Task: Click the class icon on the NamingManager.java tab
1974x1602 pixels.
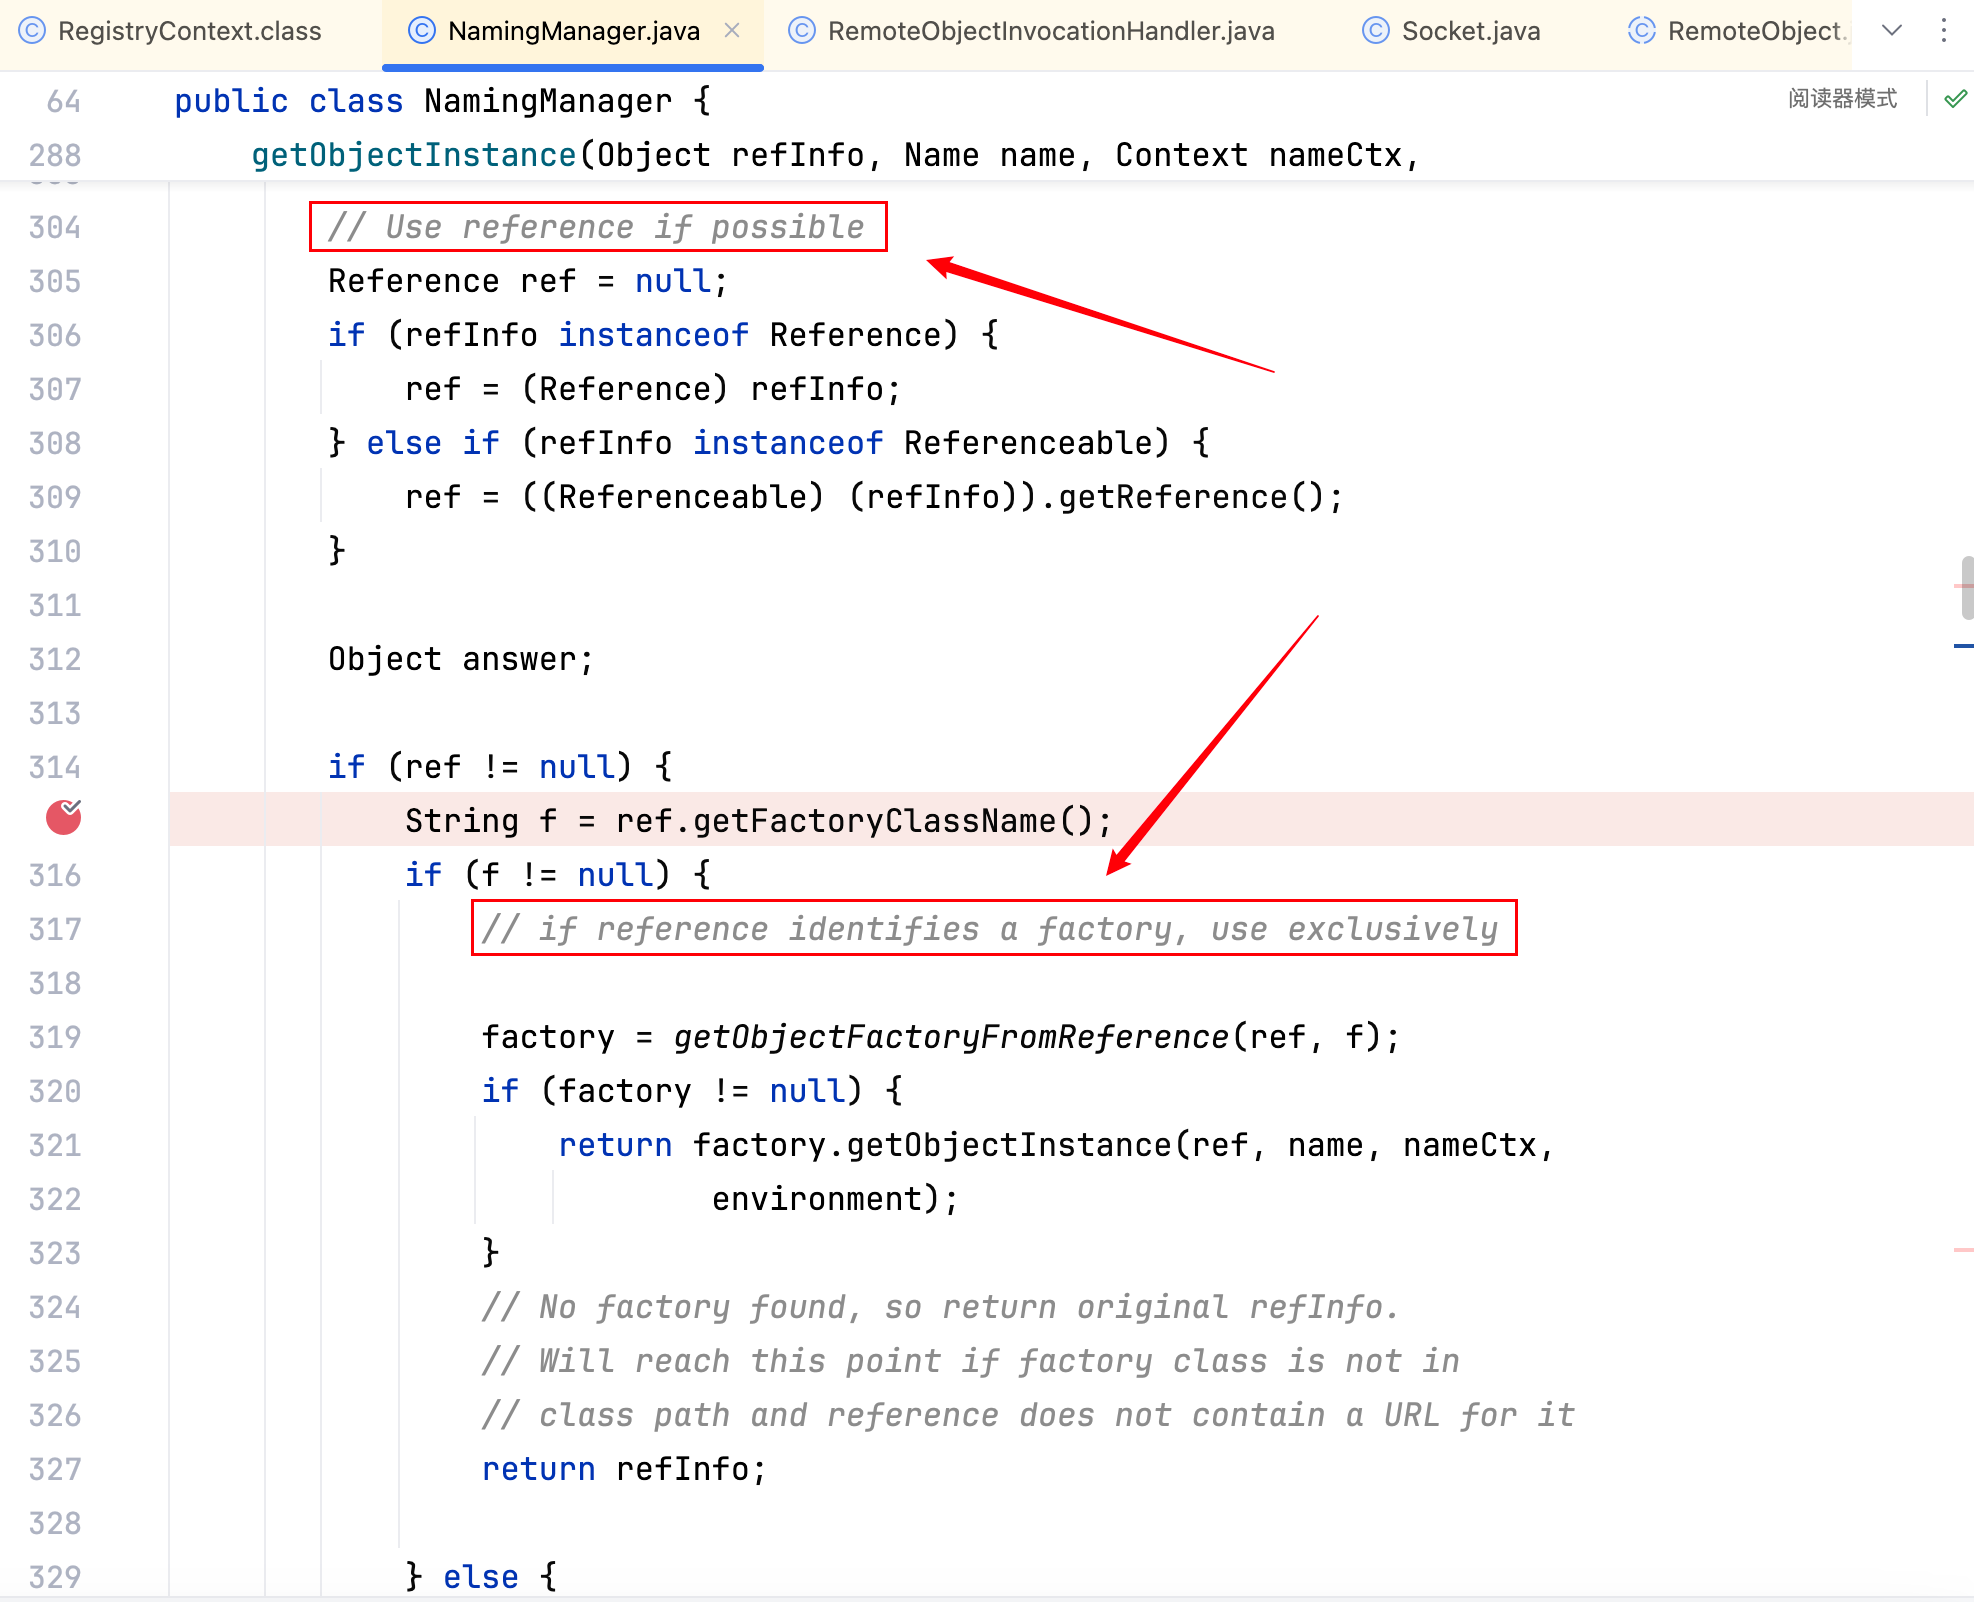Action: click(x=422, y=31)
